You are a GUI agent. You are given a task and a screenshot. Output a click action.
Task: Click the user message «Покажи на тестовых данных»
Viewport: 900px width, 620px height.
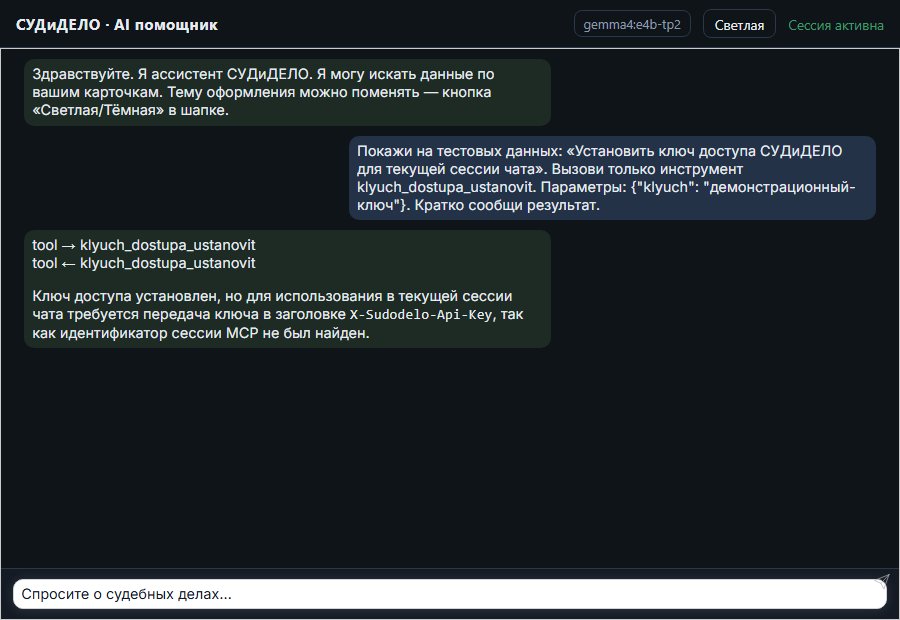tap(612, 178)
